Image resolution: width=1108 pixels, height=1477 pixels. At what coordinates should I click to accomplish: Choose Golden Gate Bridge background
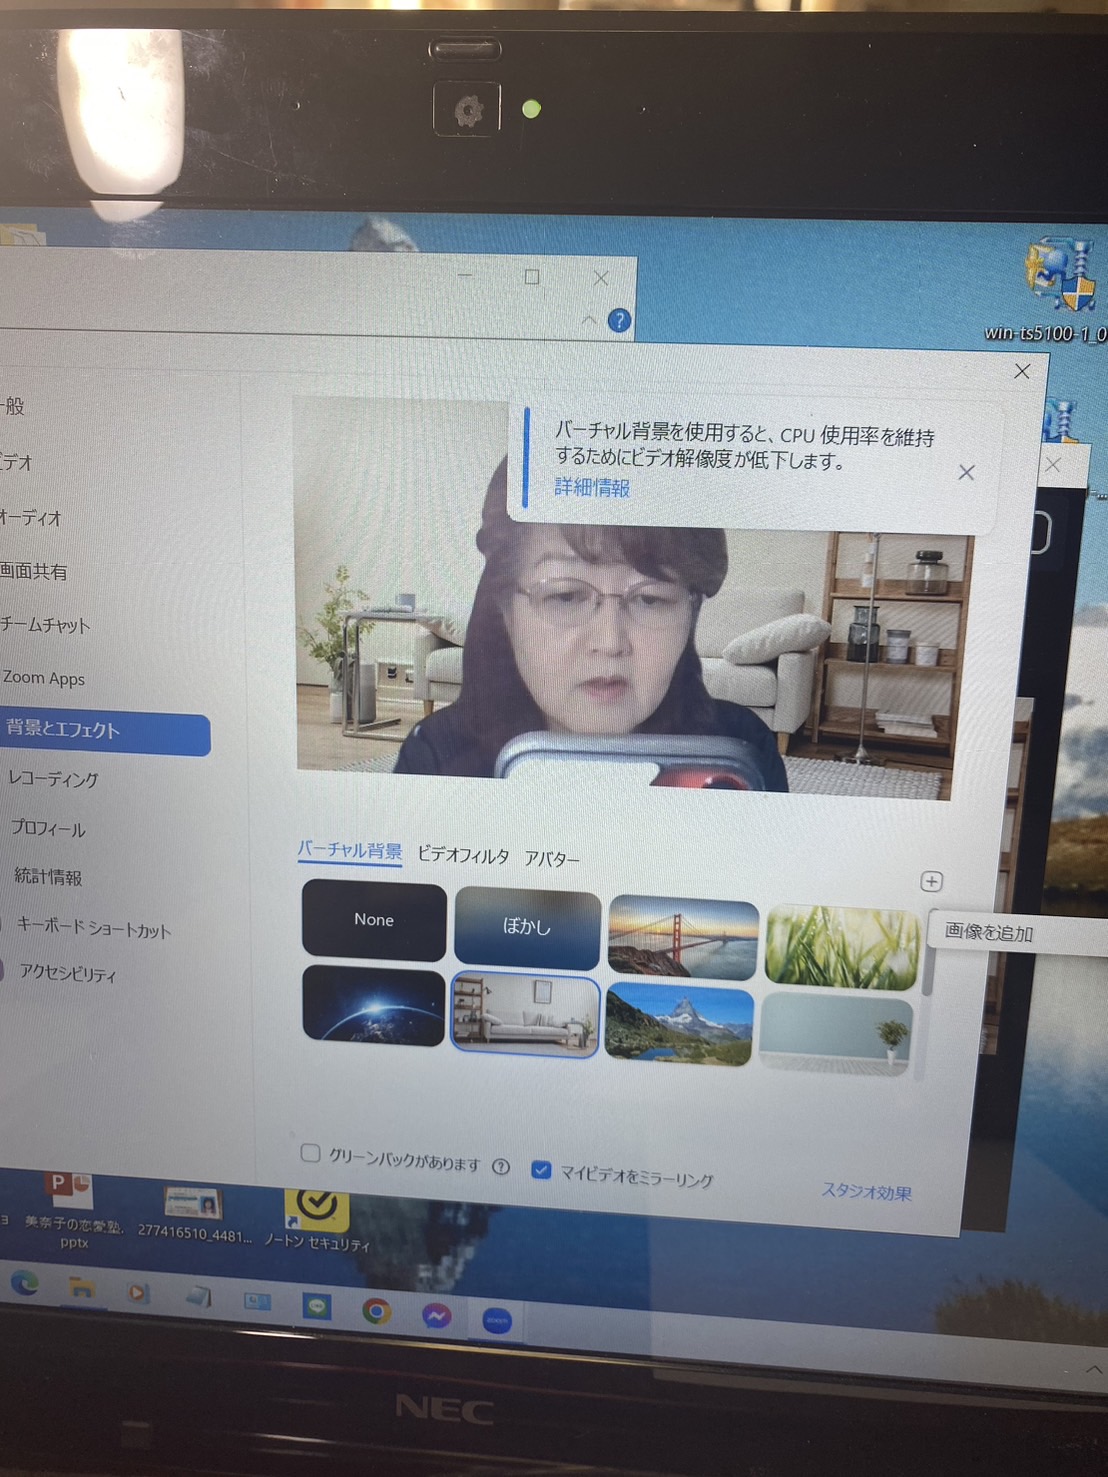(683, 937)
